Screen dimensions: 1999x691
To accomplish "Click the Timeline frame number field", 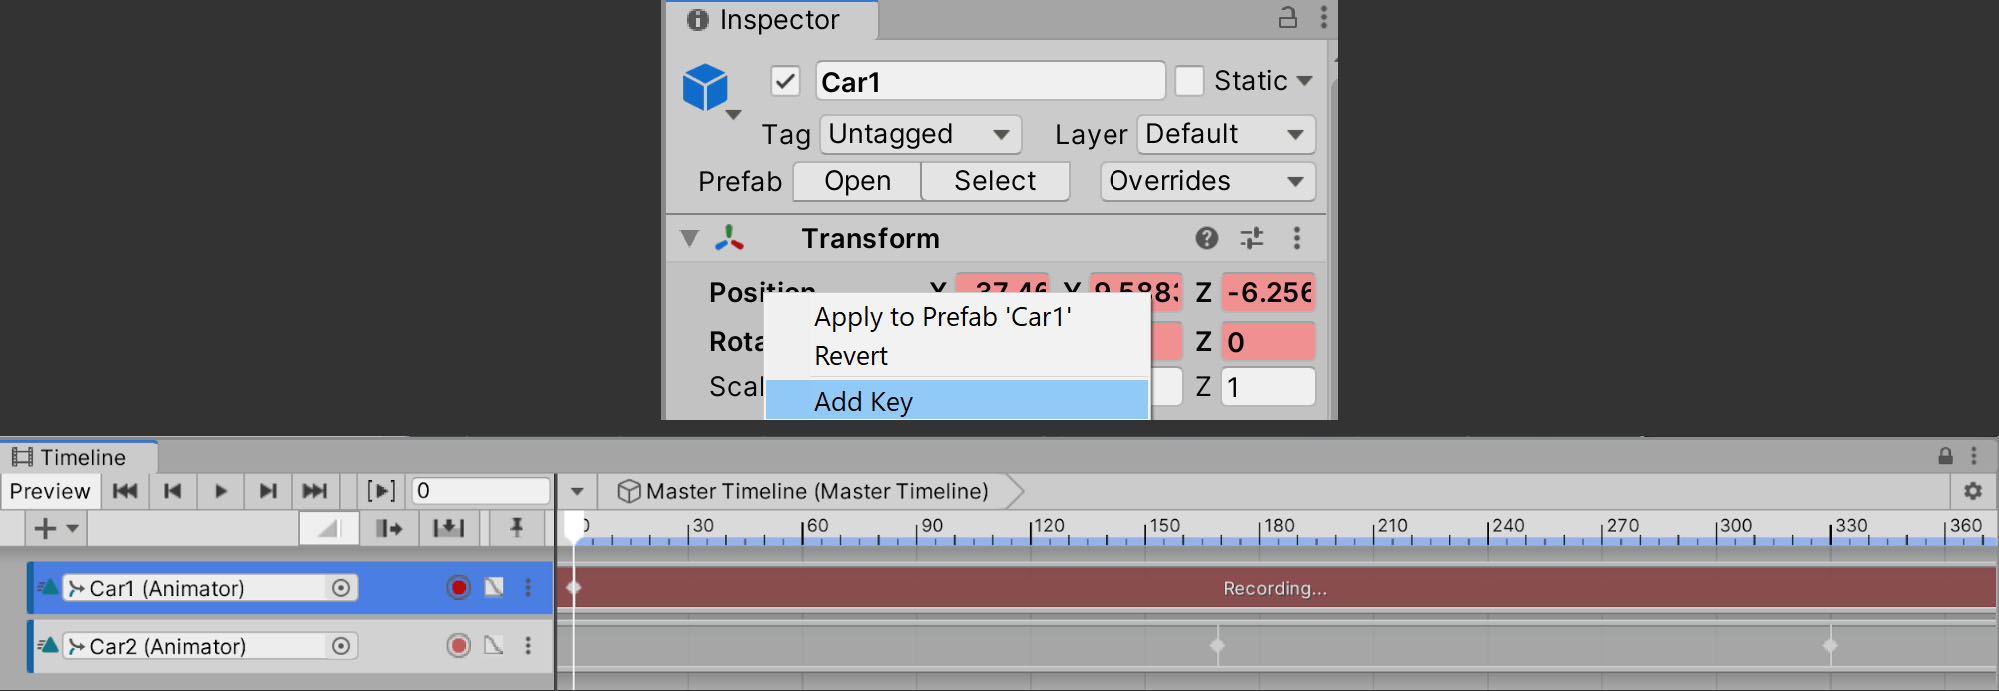I will (480, 491).
